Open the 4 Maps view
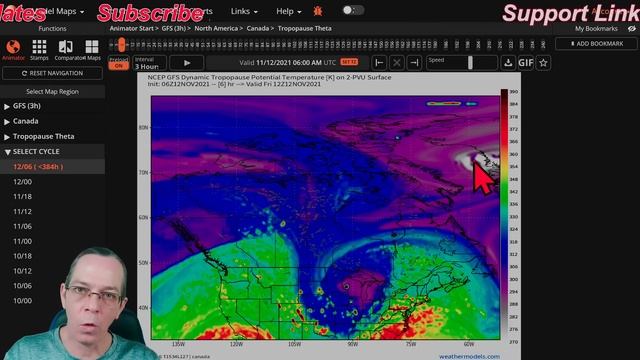The height and width of the screenshot is (360, 640). point(92,50)
